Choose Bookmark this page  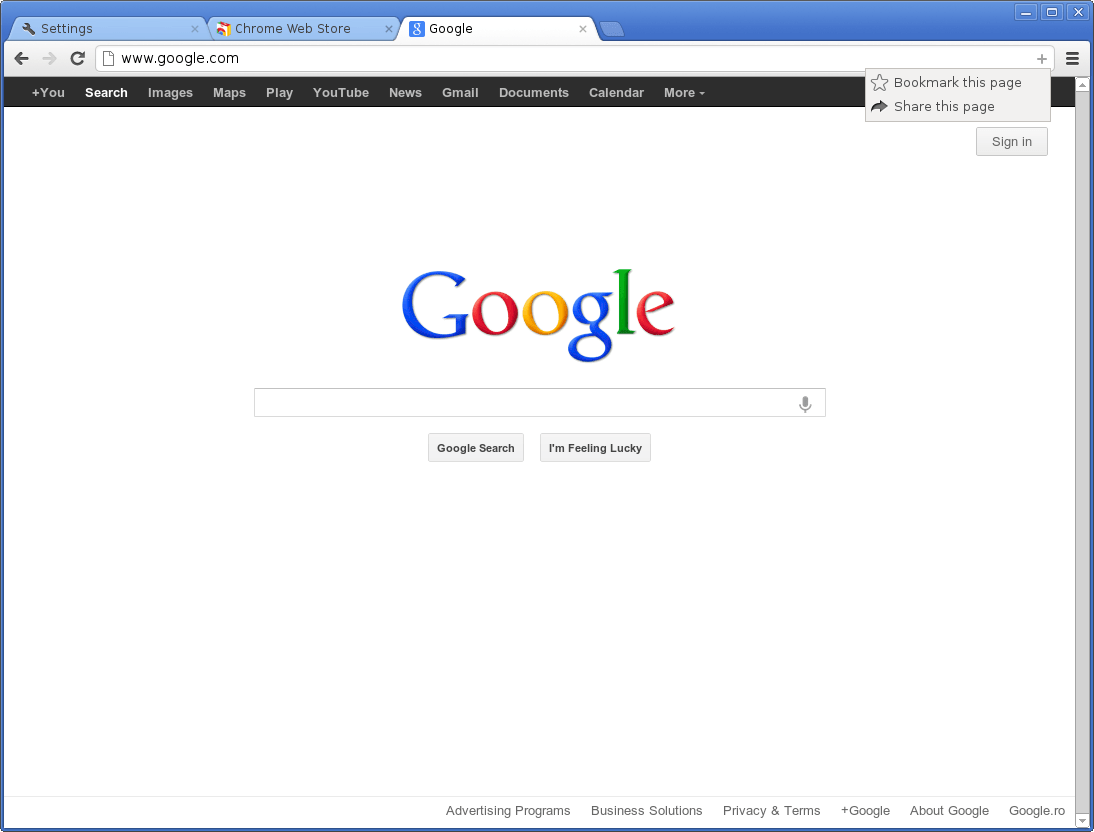(958, 82)
